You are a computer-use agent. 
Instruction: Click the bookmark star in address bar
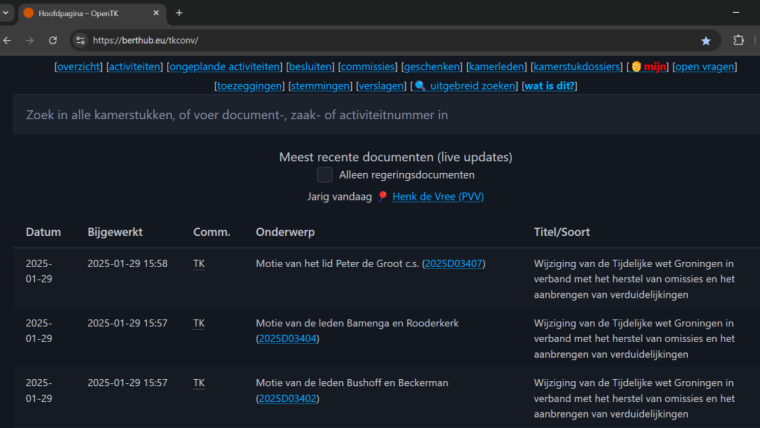706,40
